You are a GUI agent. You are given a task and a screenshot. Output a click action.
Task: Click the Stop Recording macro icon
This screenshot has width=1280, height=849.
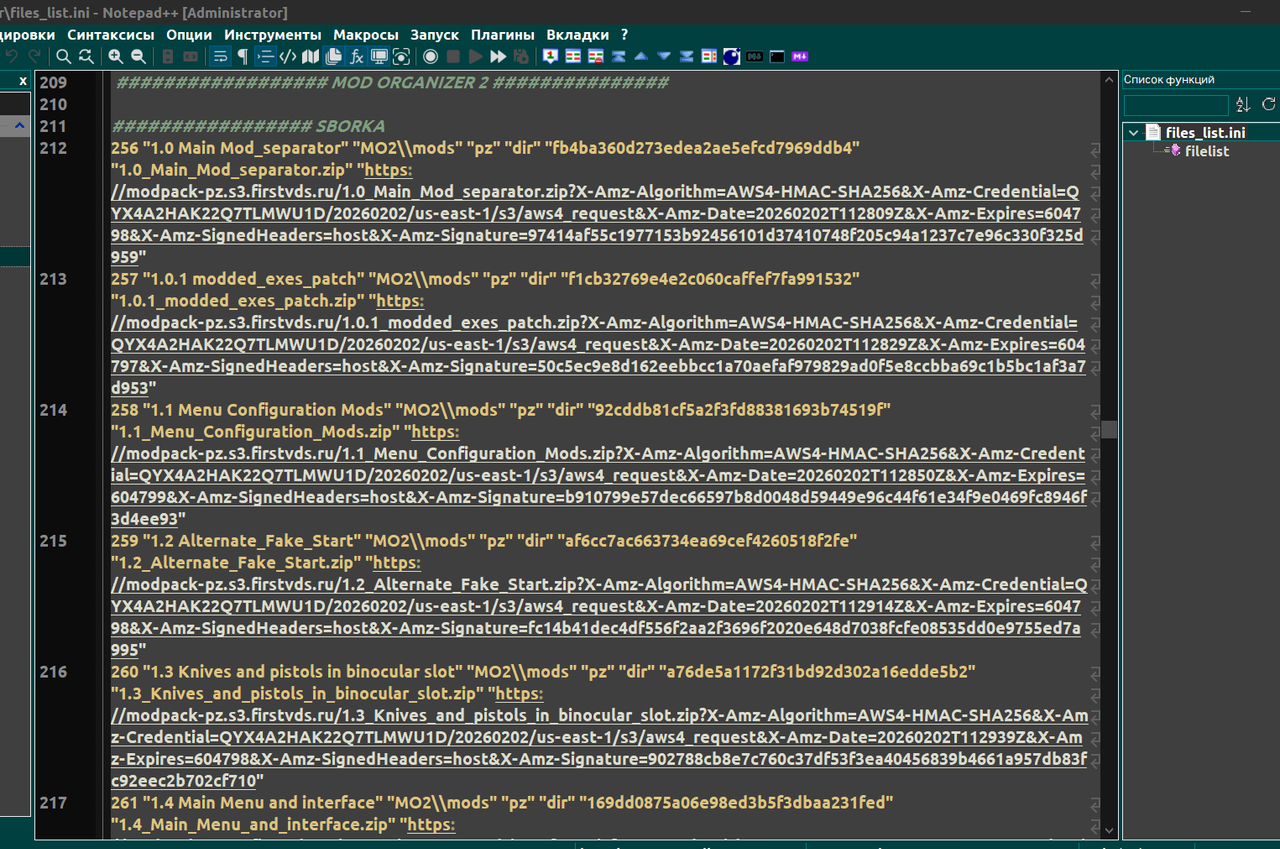(454, 57)
